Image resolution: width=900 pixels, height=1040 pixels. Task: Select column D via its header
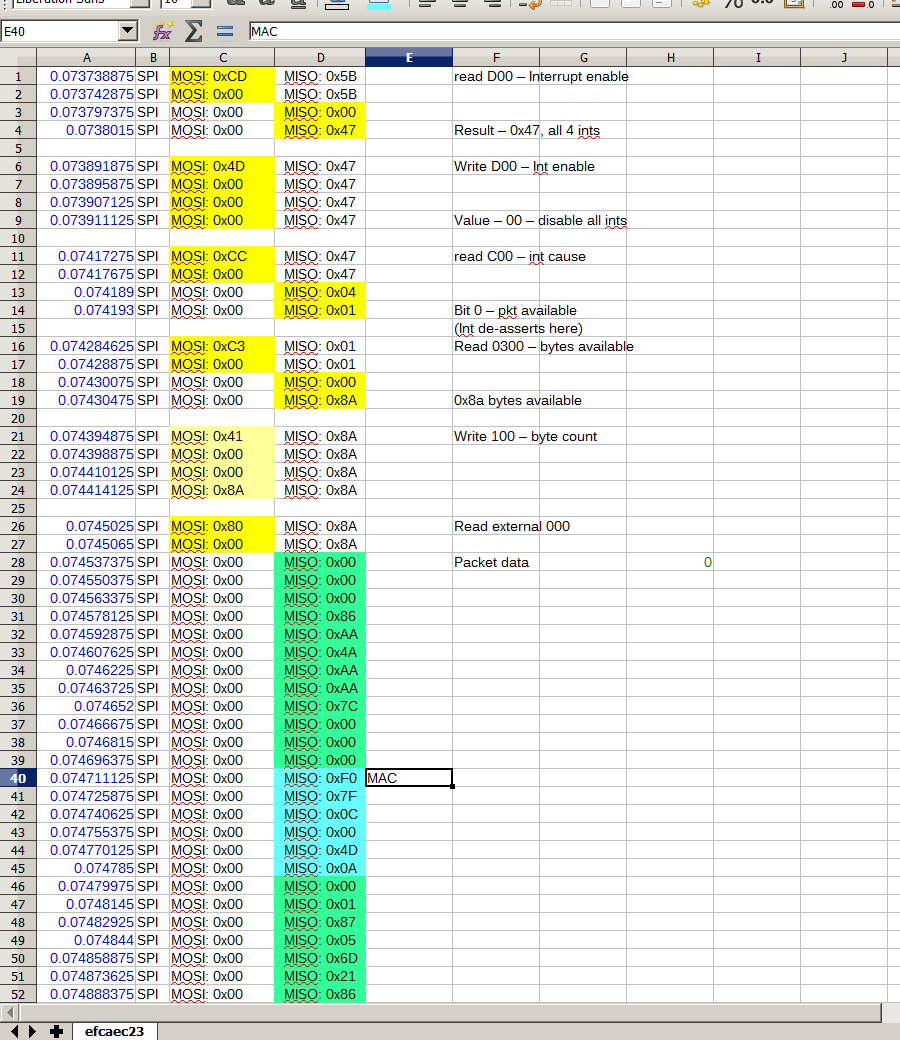click(x=320, y=57)
